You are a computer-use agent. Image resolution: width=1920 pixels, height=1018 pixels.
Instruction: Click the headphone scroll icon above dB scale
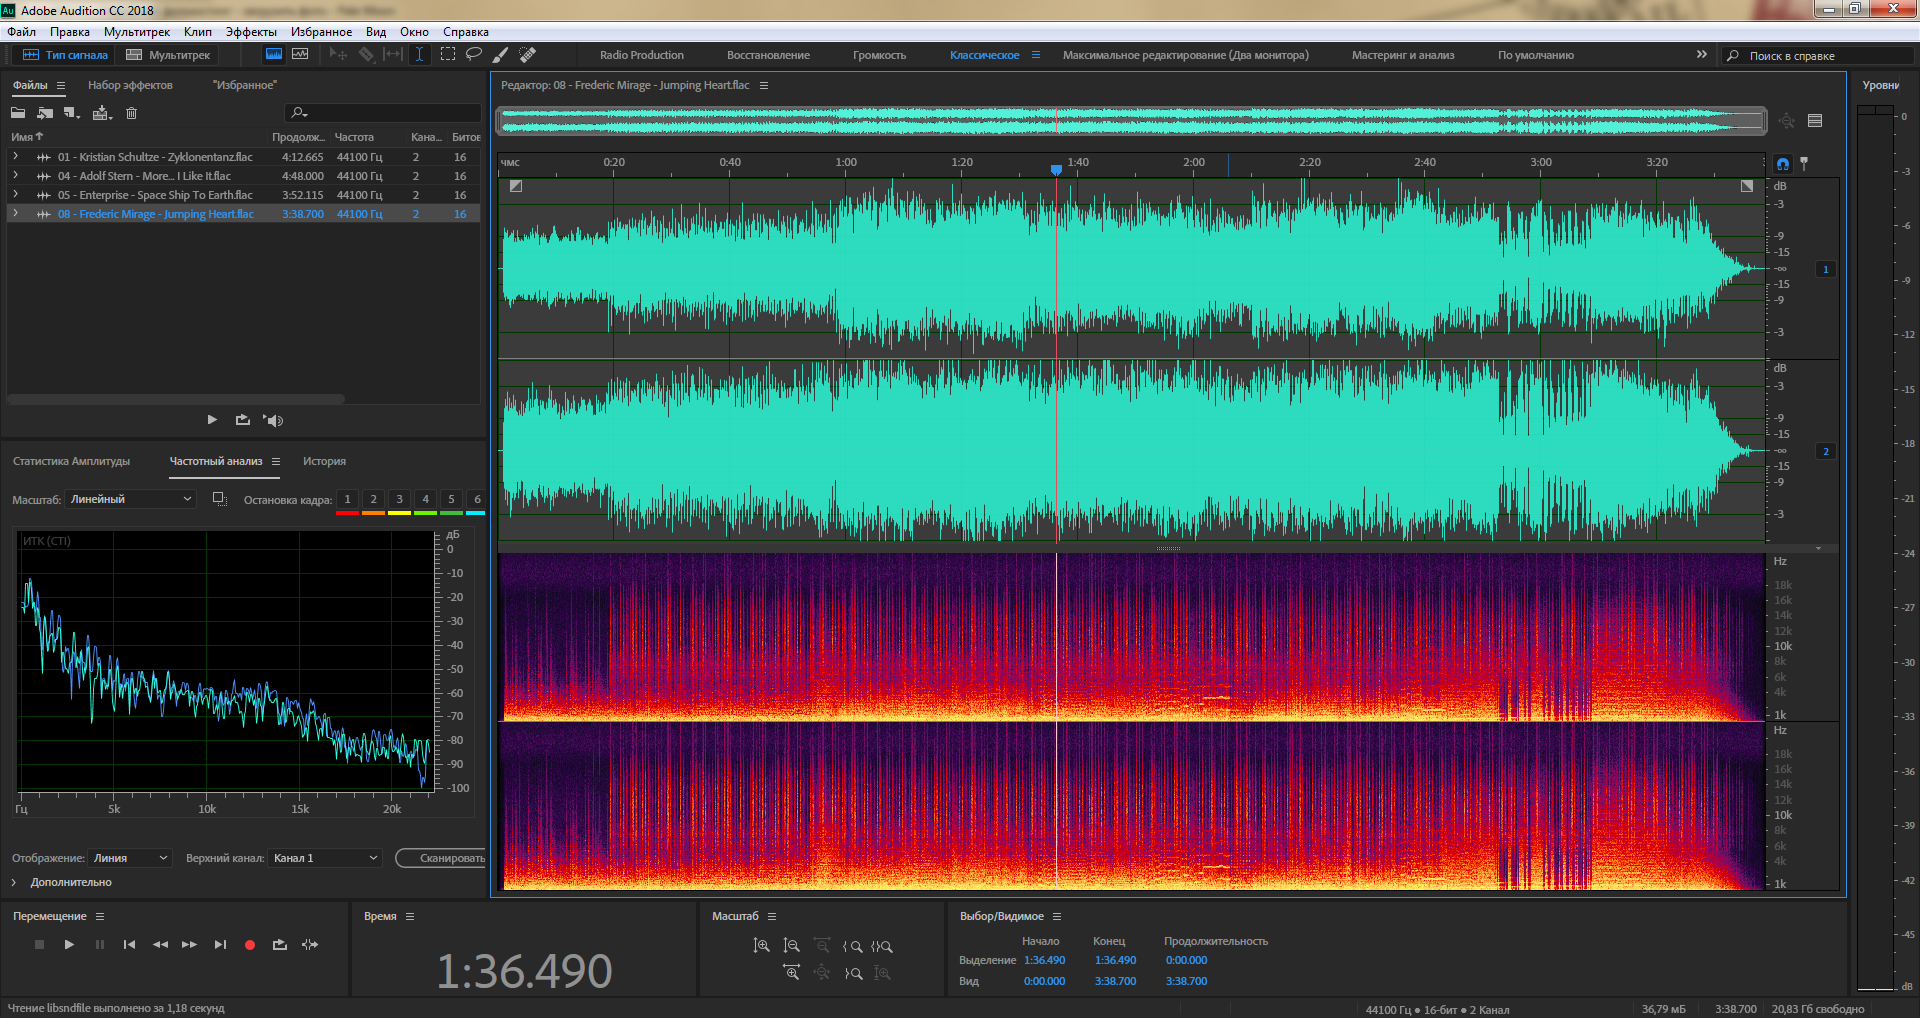(1783, 164)
